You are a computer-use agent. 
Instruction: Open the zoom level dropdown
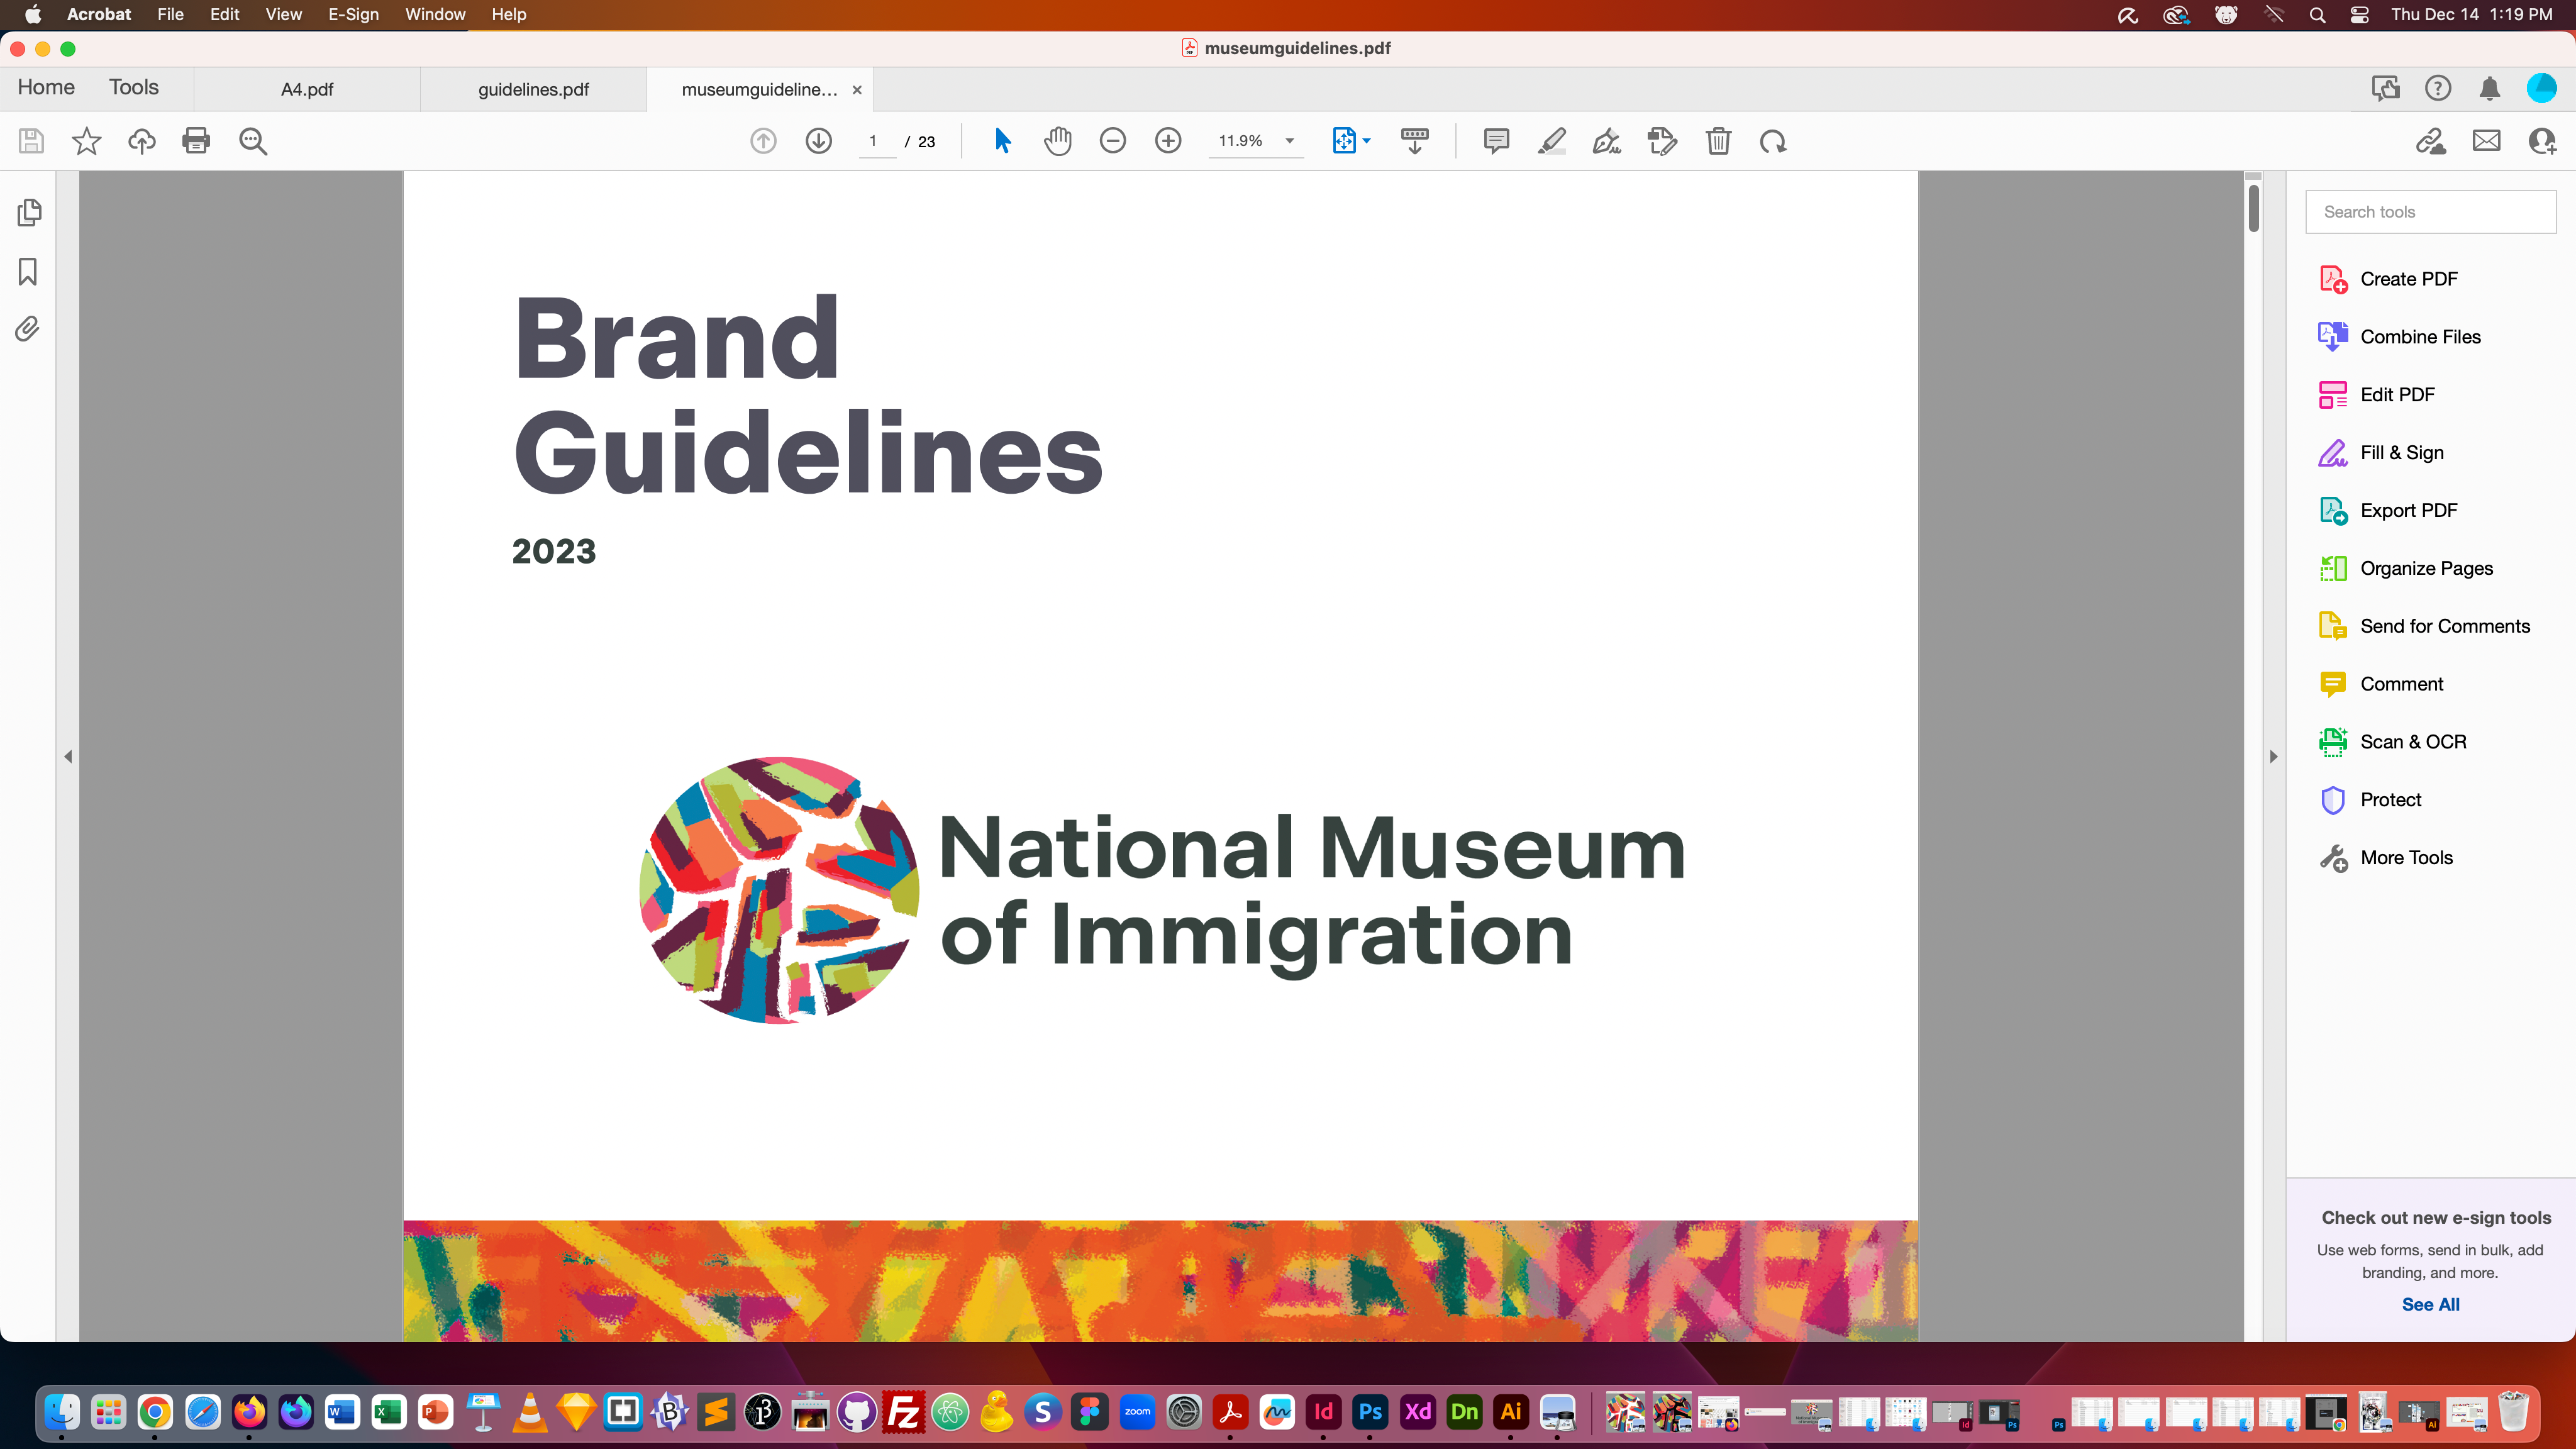[x=1289, y=141]
